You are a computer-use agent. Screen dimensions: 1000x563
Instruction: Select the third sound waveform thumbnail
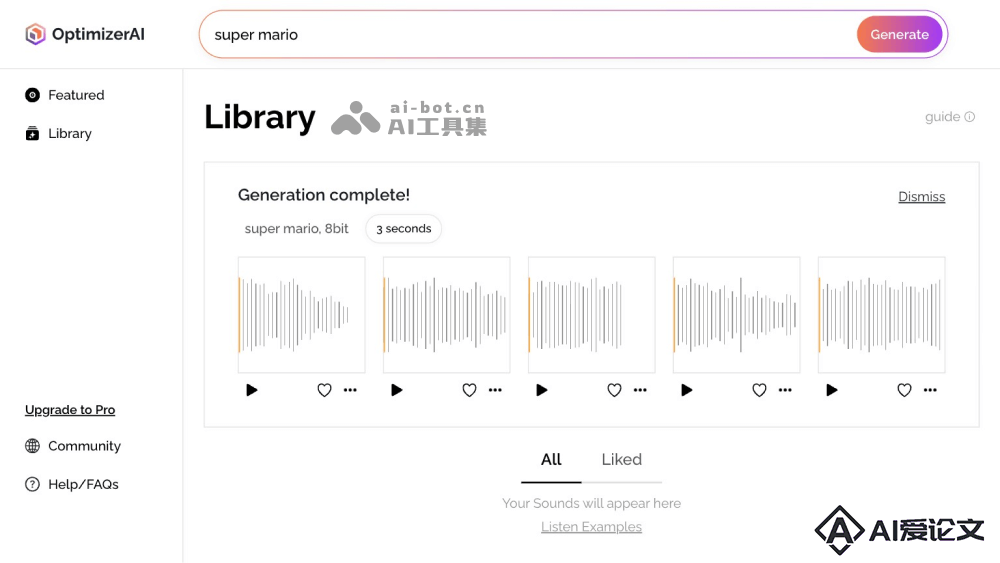coord(592,314)
